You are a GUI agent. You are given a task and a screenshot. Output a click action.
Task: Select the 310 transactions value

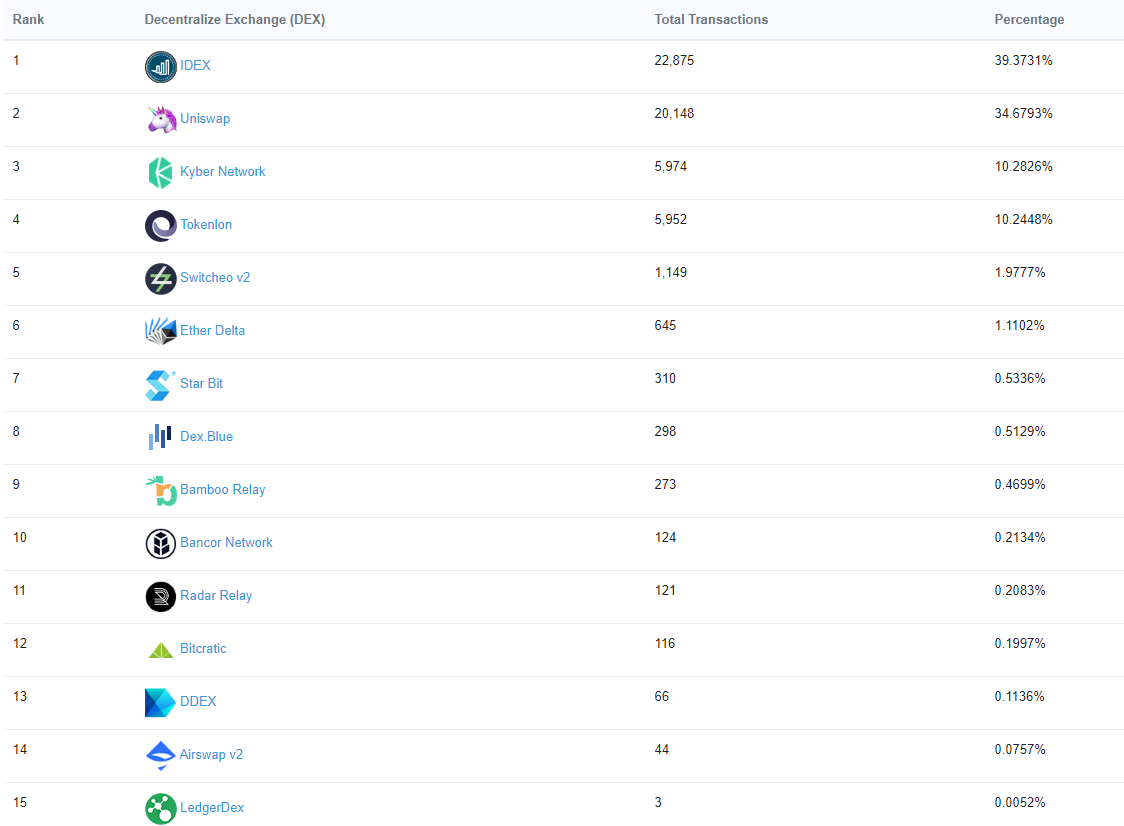[x=665, y=379]
